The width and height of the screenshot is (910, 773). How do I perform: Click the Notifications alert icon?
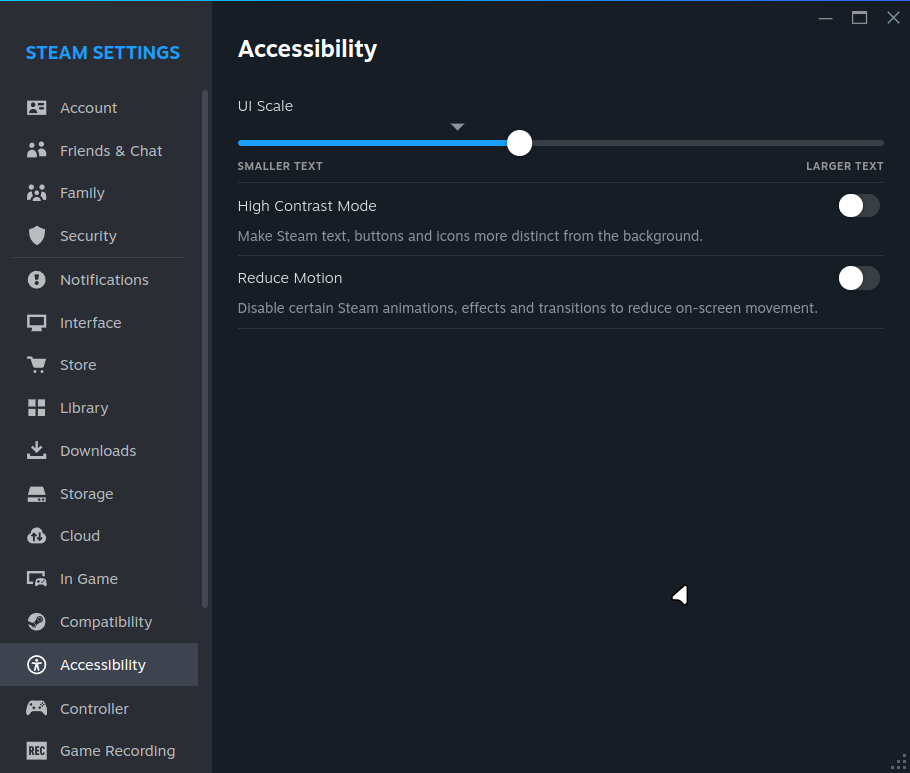pyautogui.click(x=37, y=280)
